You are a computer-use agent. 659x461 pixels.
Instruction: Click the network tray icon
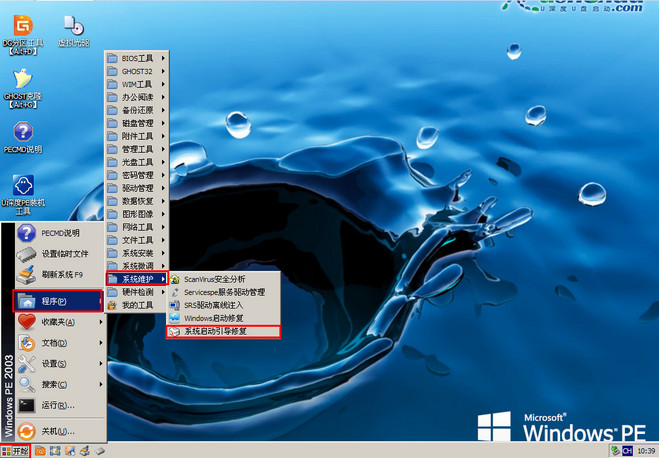[615, 451]
